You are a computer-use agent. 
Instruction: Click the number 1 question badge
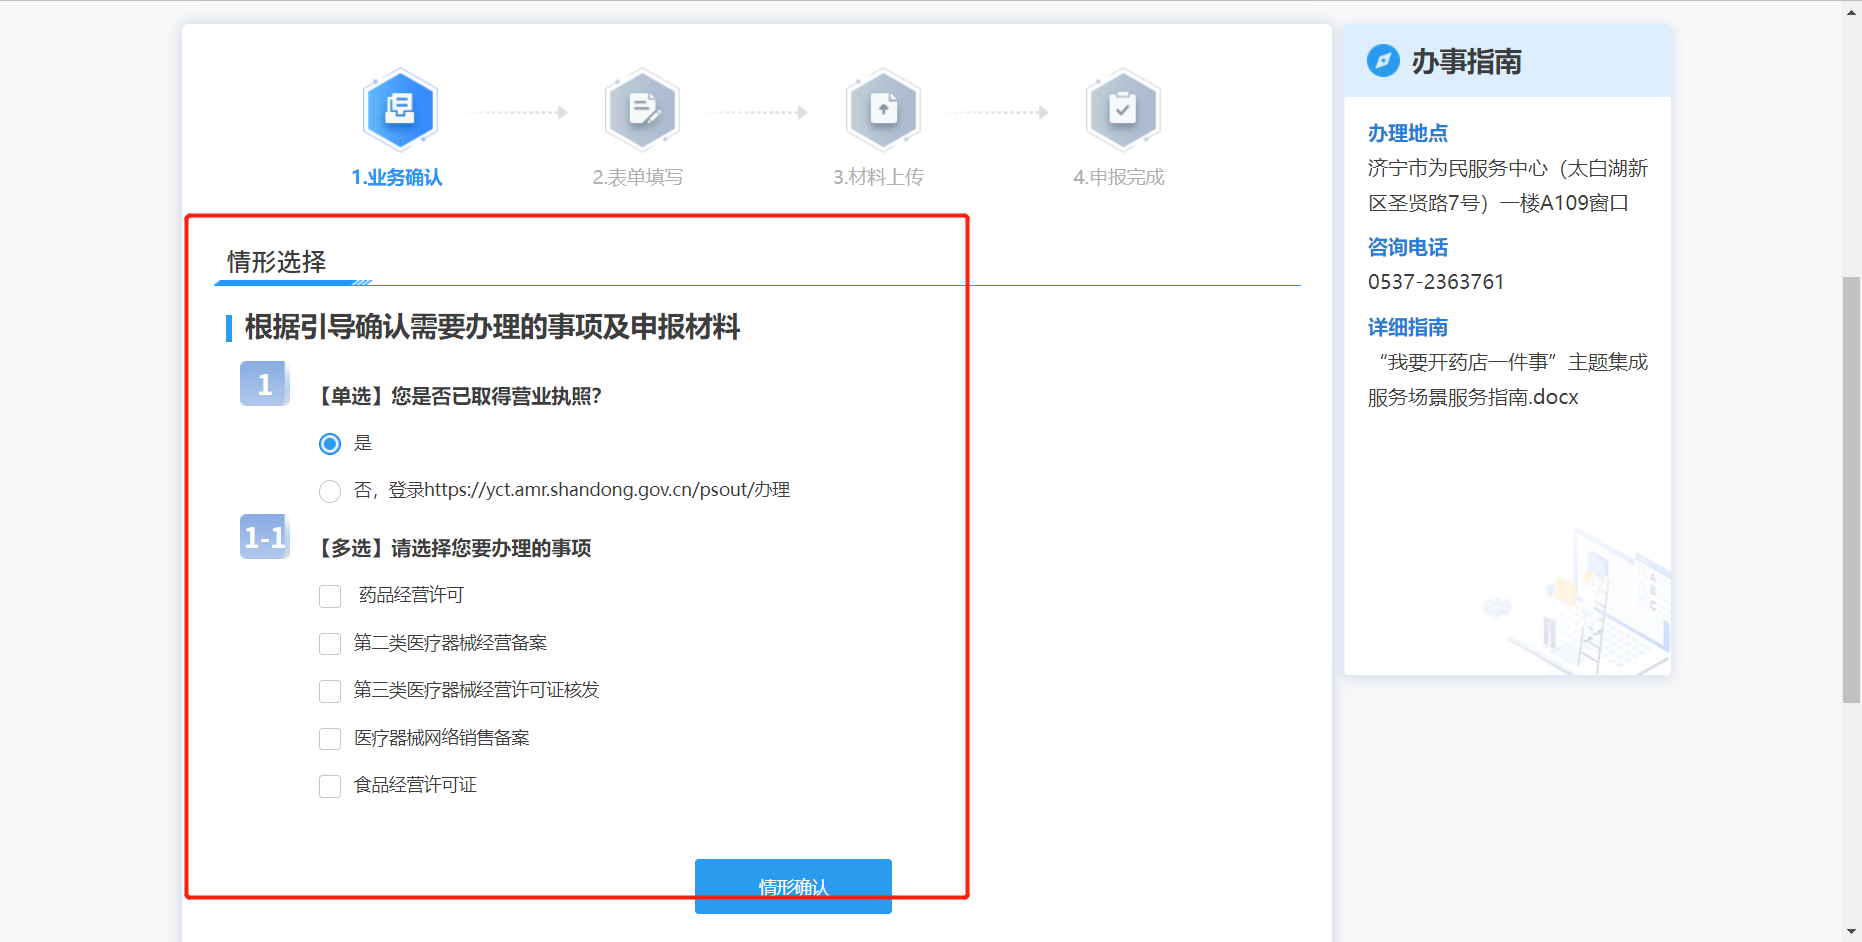[x=264, y=384]
